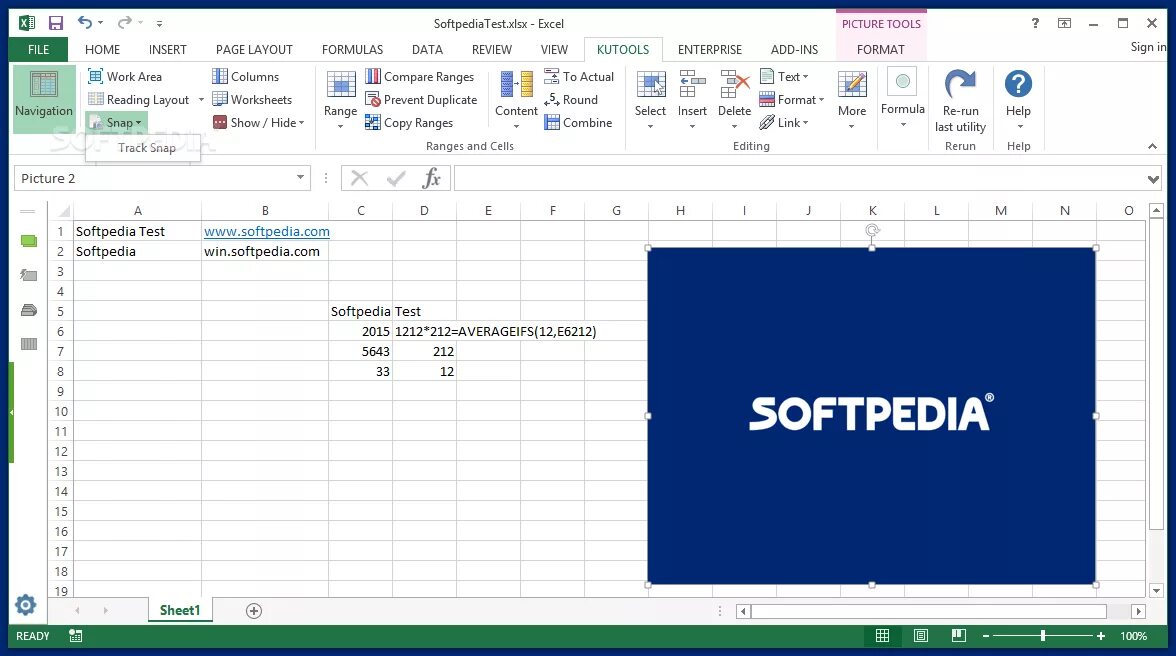Zoom out with the minus button

point(986,636)
